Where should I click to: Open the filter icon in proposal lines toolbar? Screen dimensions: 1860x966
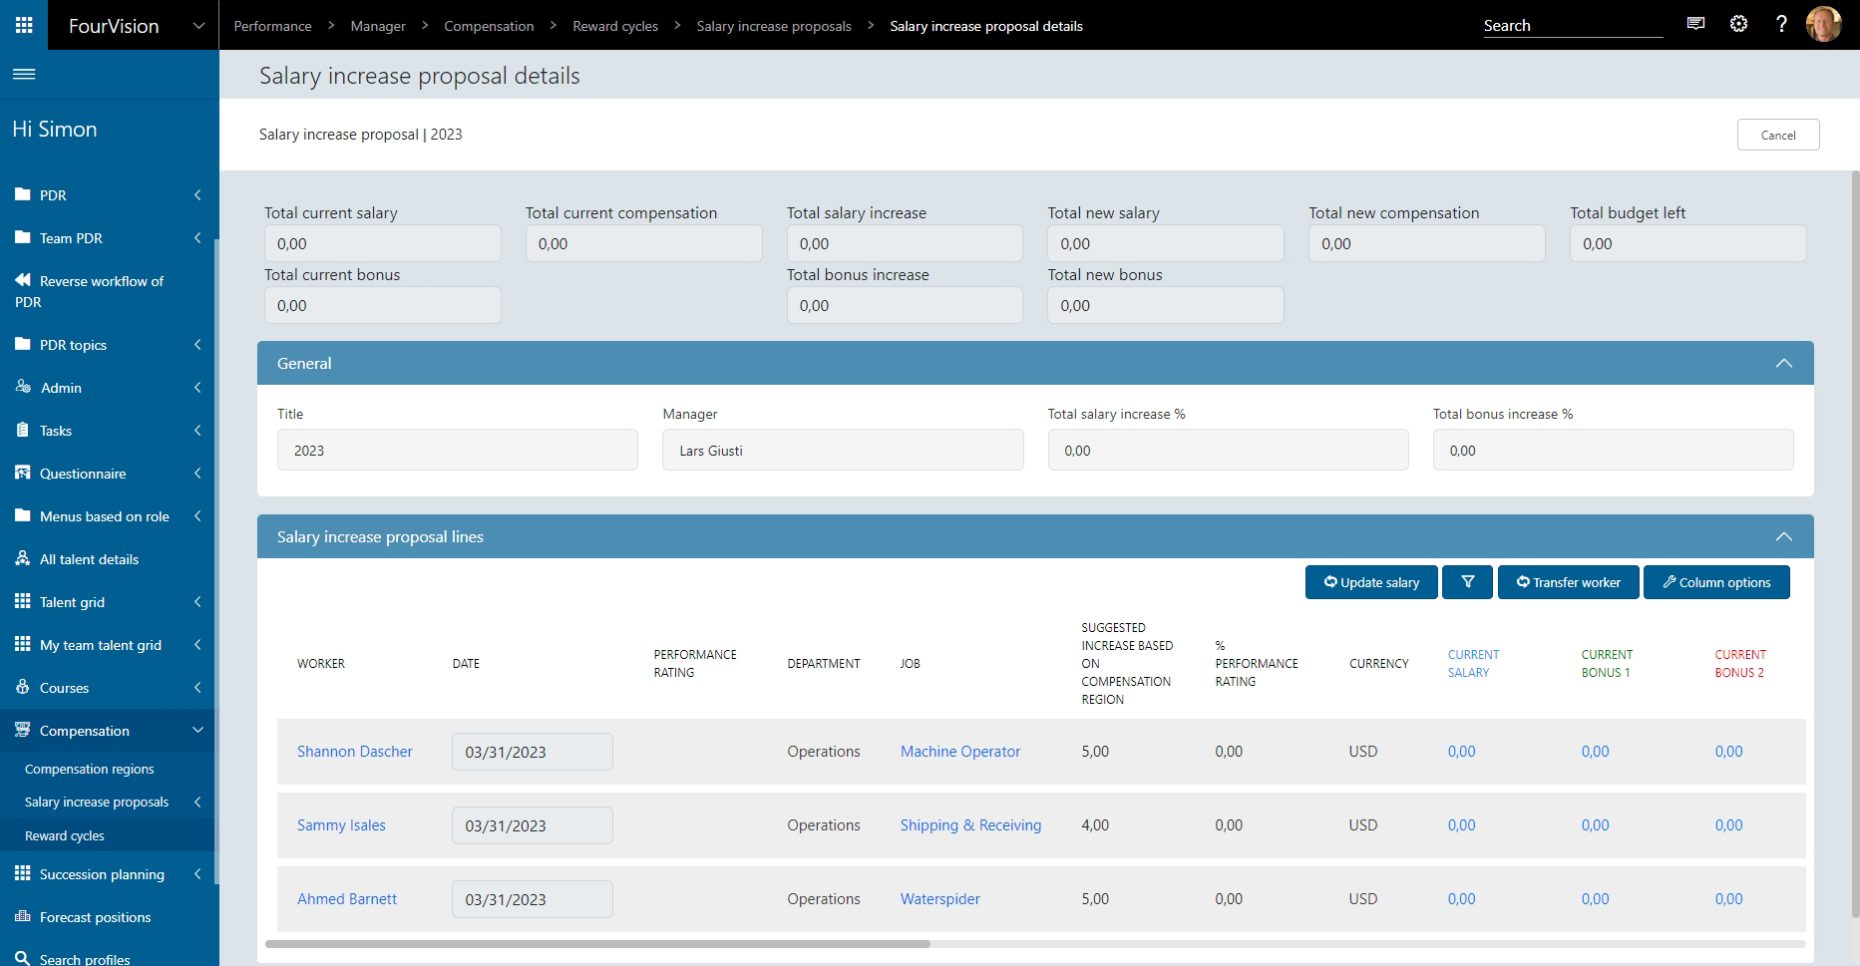click(x=1467, y=582)
